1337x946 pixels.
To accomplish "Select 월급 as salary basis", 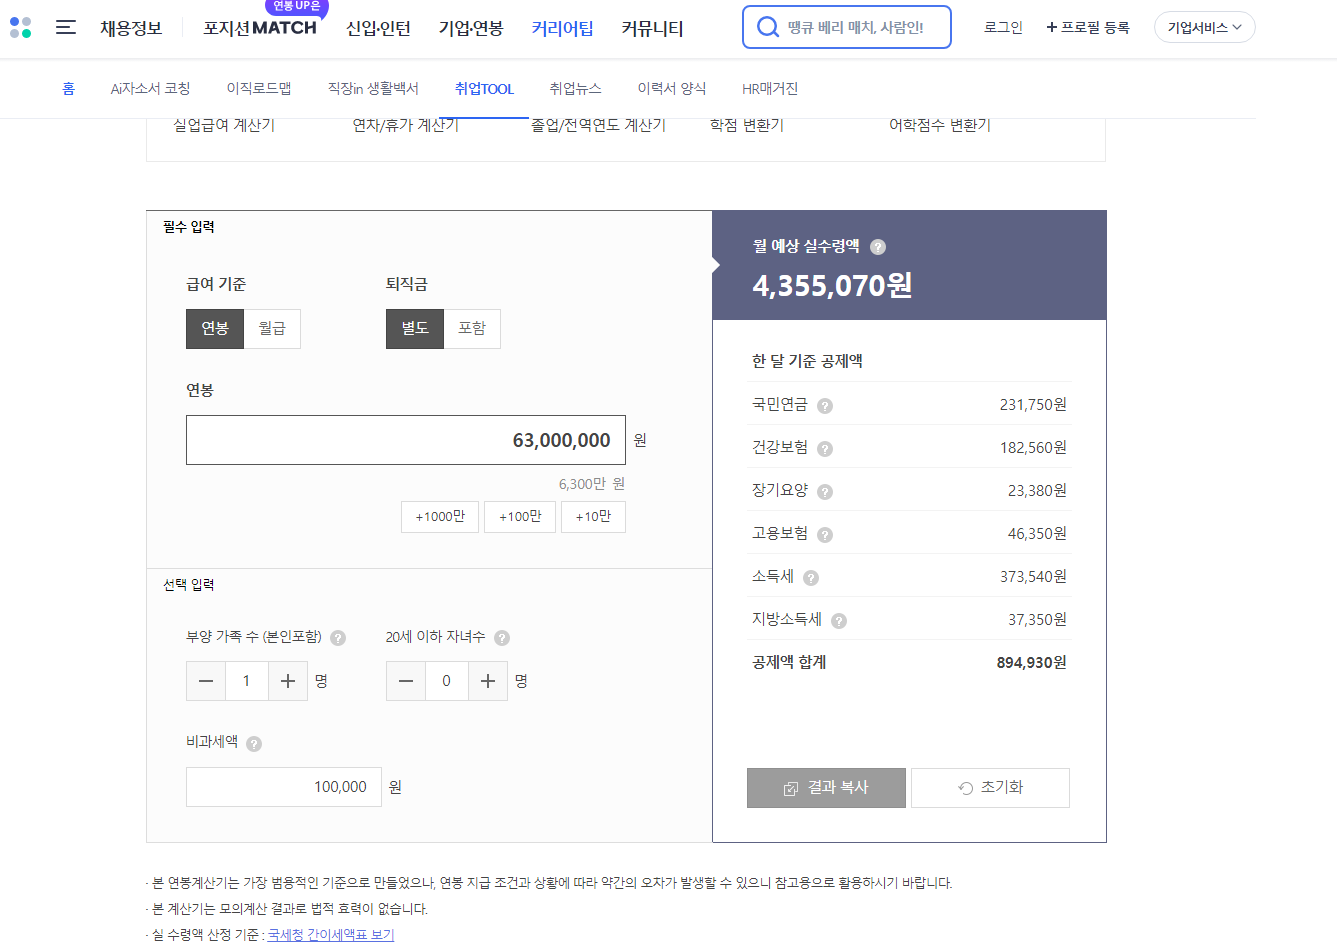I will pyautogui.click(x=272, y=329).
